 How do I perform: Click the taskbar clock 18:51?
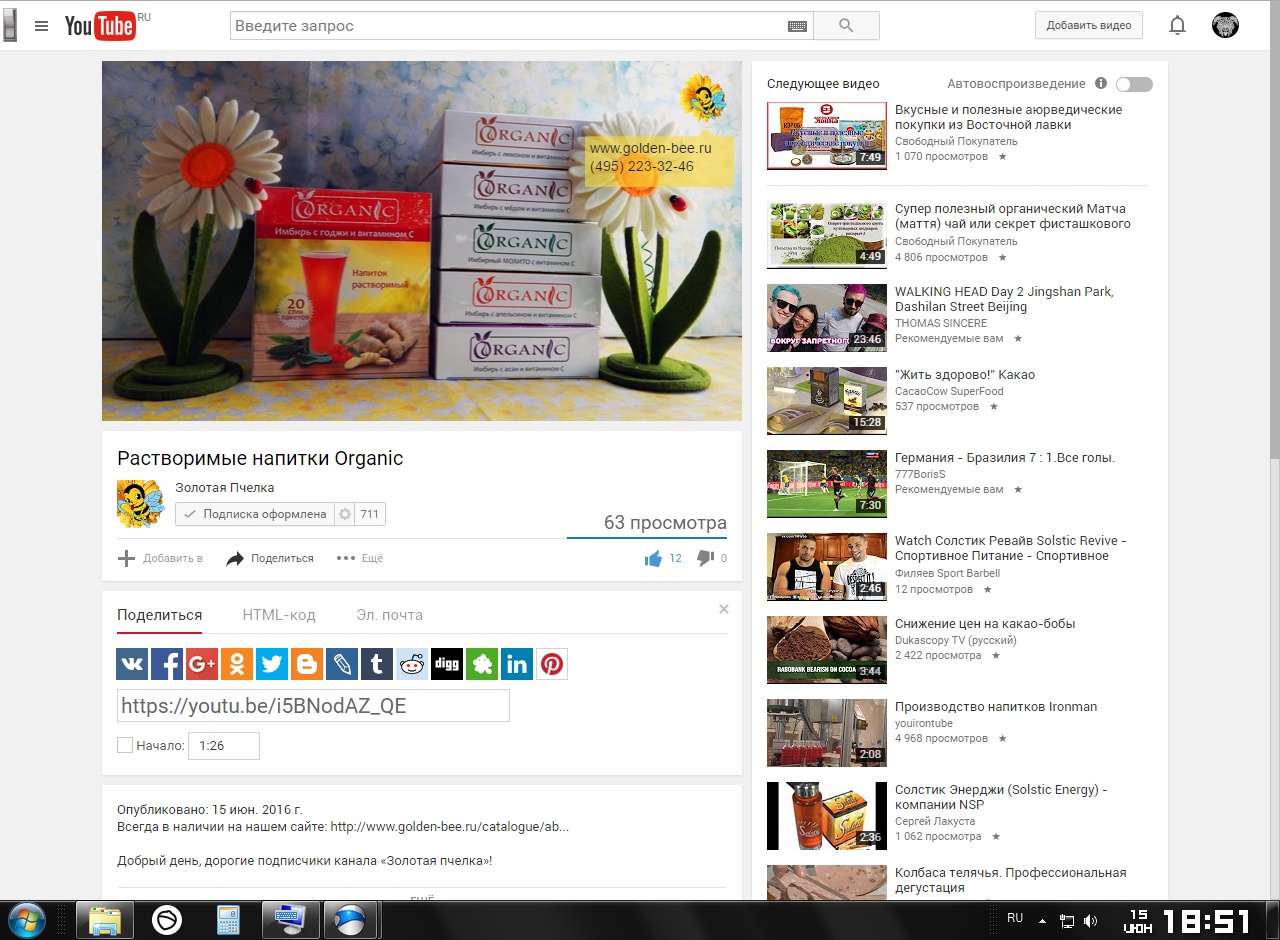click(x=1207, y=920)
